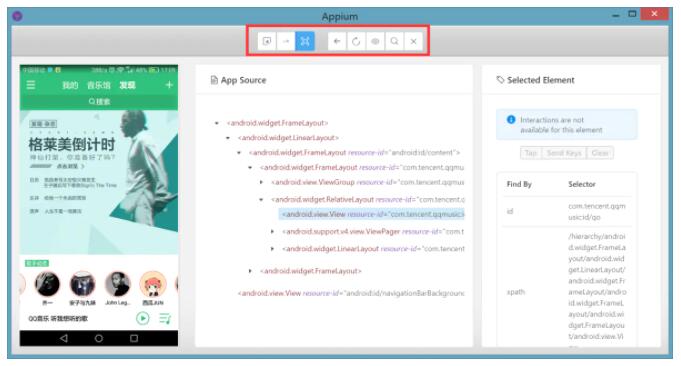Click the Back arrow toolbar button

pyautogui.click(x=337, y=41)
